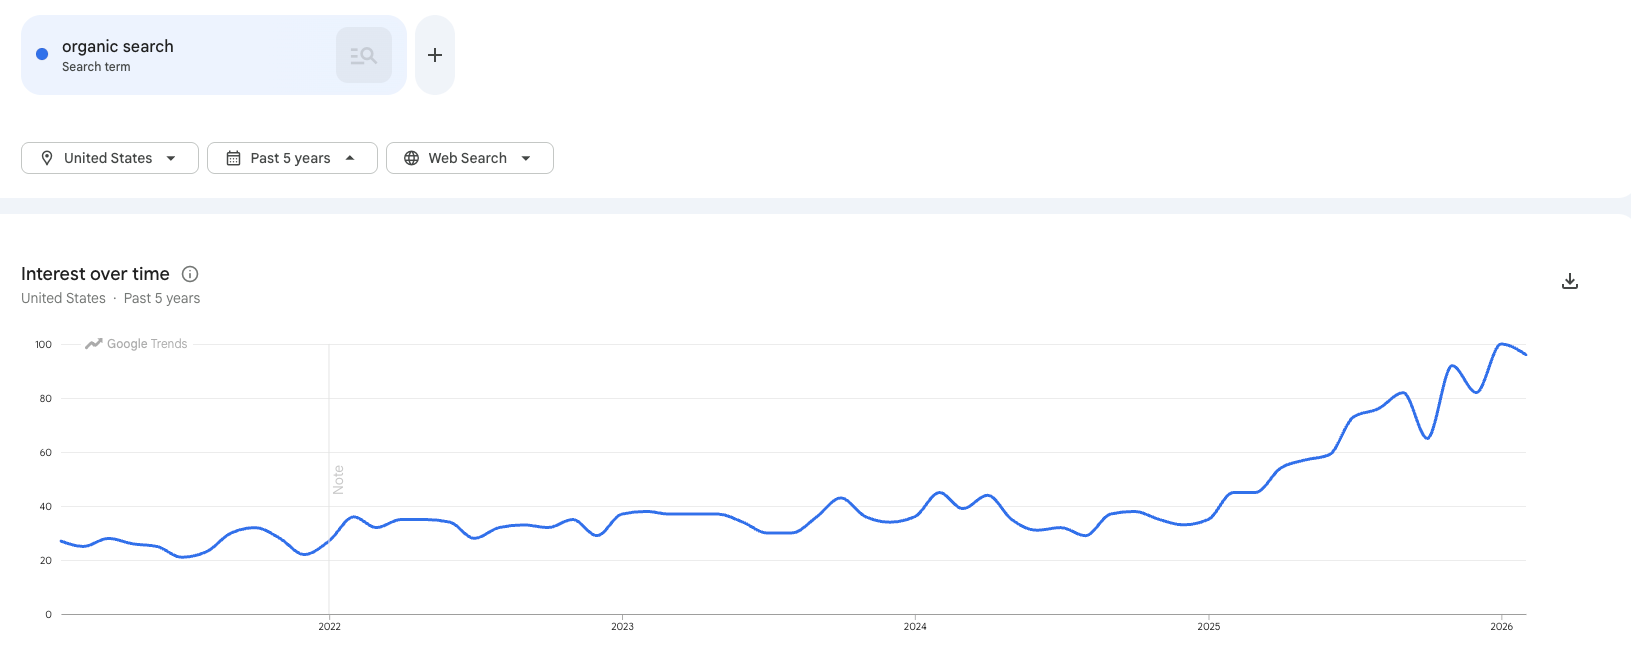Click the search compare icon in term chip
Image resolution: width=1631 pixels, height=672 pixels.
coord(363,55)
